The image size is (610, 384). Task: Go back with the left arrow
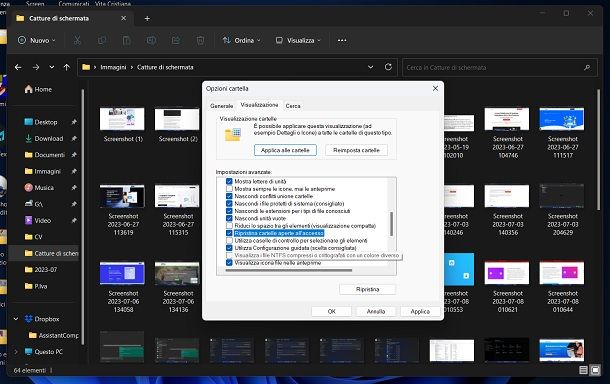(18, 67)
